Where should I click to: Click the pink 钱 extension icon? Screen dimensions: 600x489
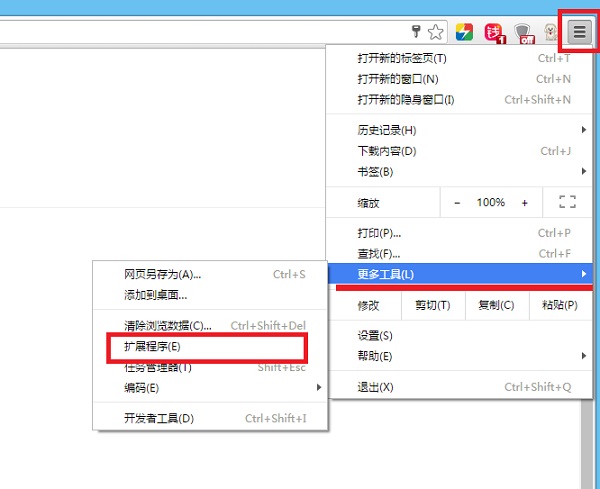493,33
